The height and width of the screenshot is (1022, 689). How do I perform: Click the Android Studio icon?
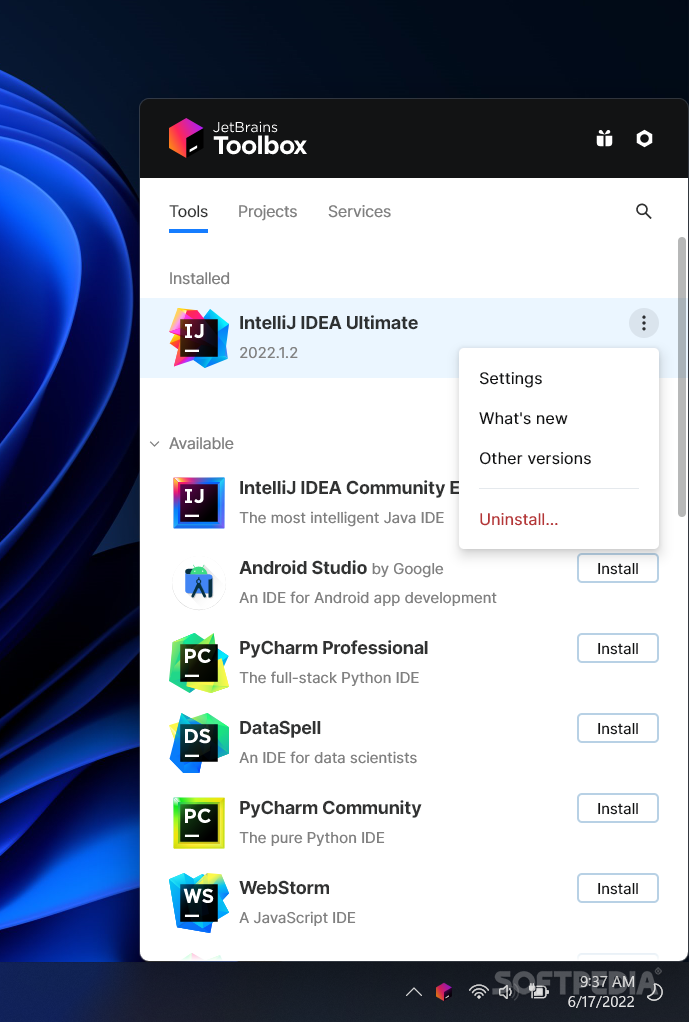[199, 583]
